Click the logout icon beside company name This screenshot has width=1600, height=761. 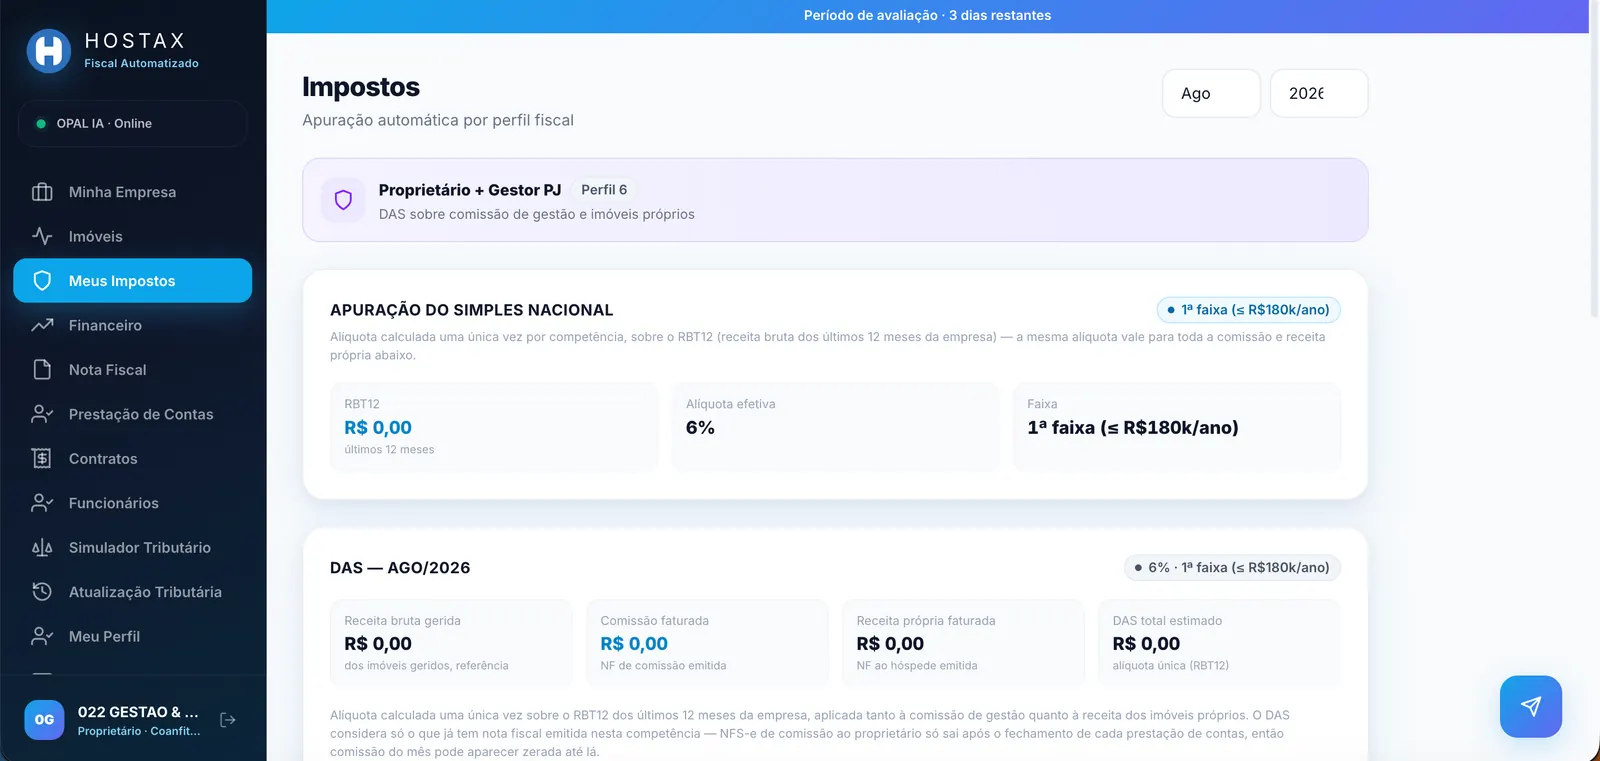click(228, 720)
